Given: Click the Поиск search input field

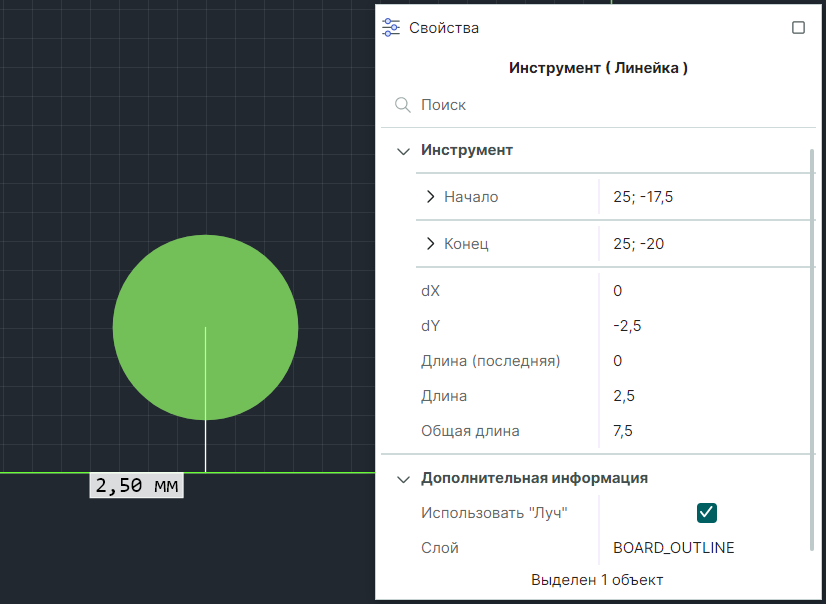Looking at the screenshot, I should (x=600, y=105).
